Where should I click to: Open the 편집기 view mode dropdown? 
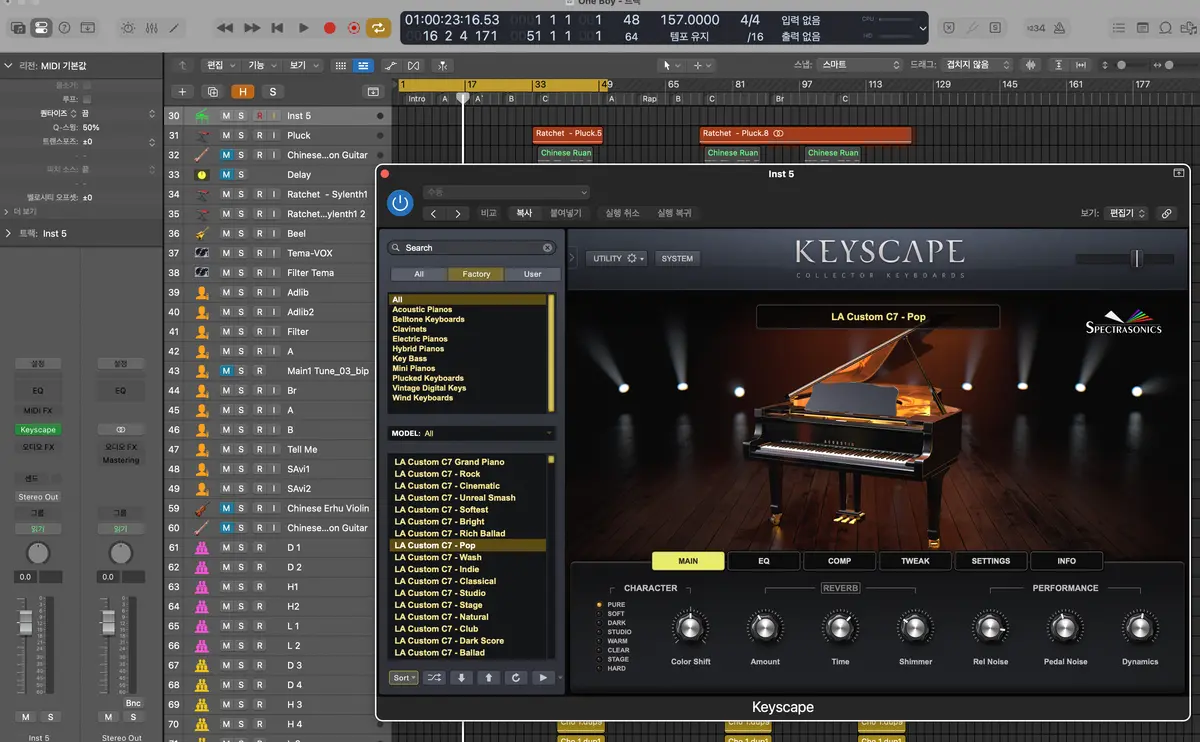[1127, 213]
